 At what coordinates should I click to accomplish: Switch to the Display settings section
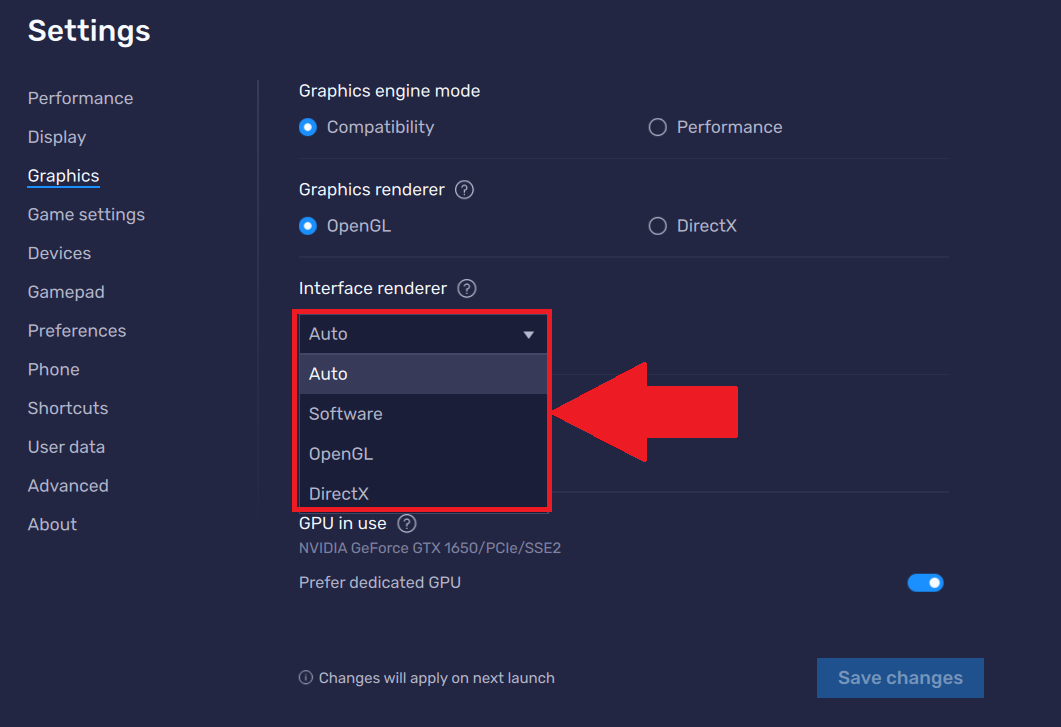tap(56, 137)
